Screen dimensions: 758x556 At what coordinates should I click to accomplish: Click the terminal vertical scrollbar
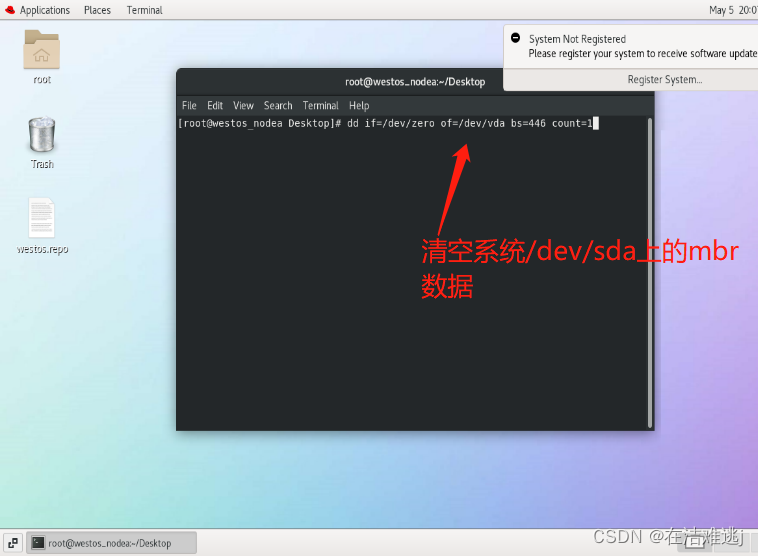pyautogui.click(x=650, y=273)
